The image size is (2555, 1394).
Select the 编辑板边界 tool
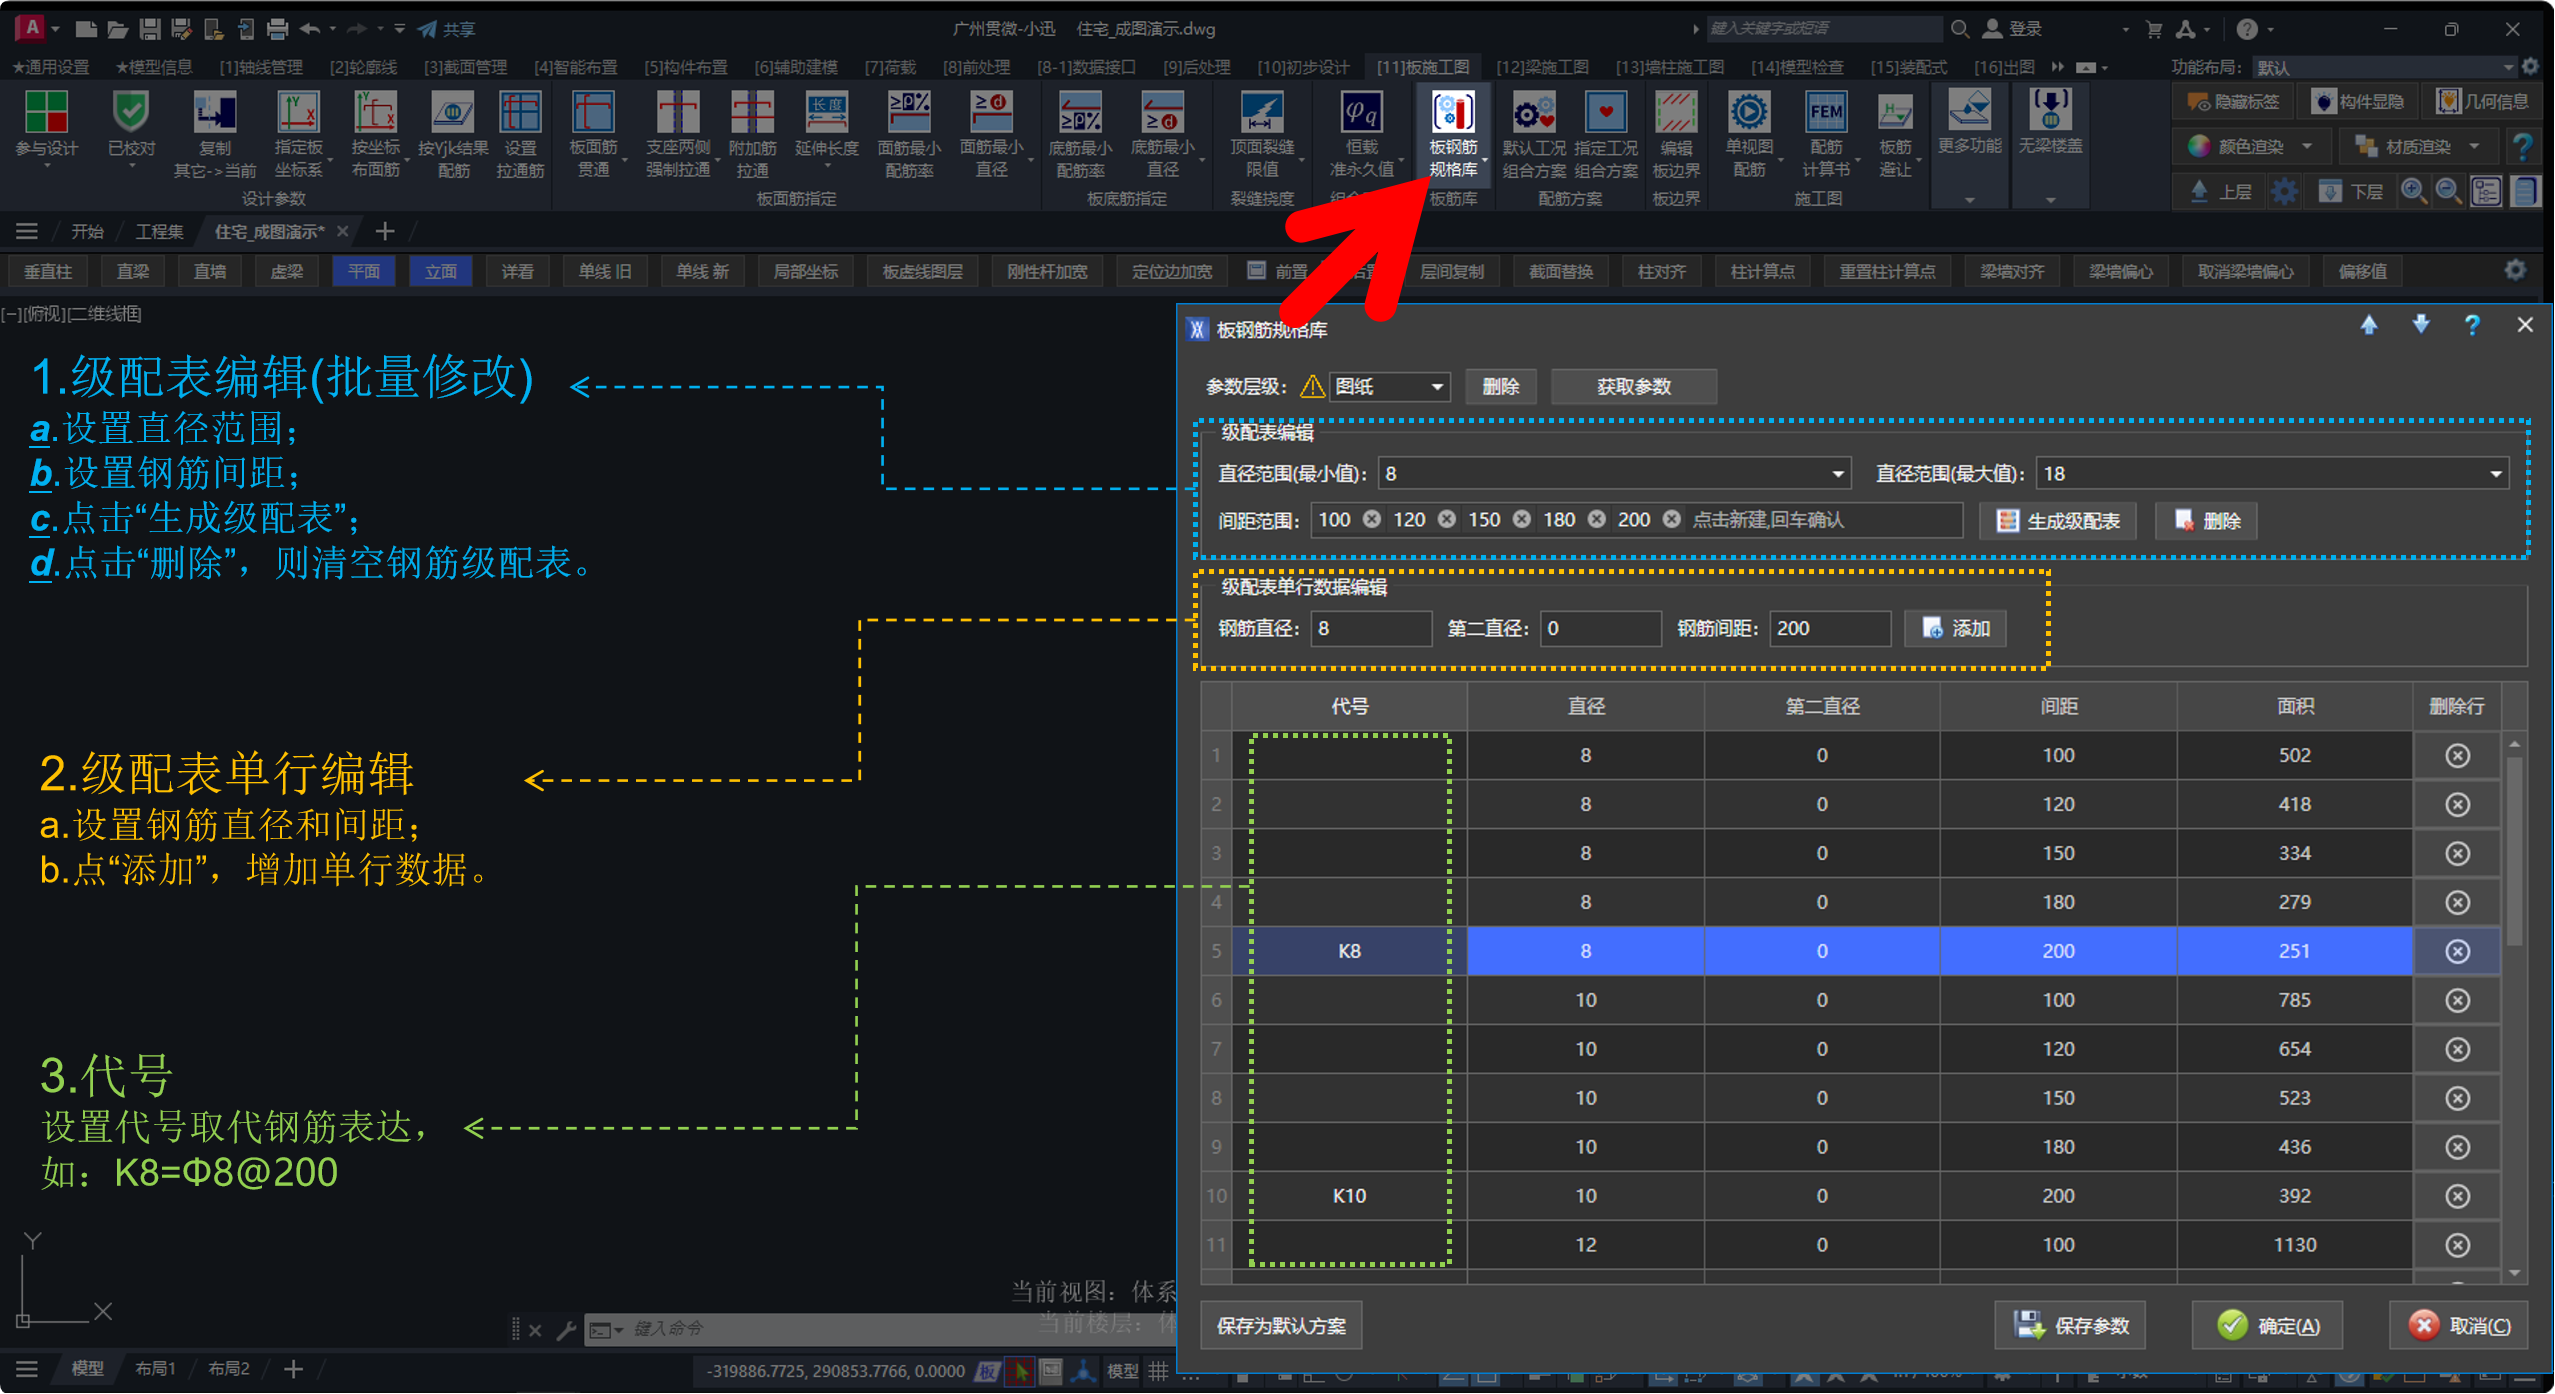click(x=1676, y=134)
